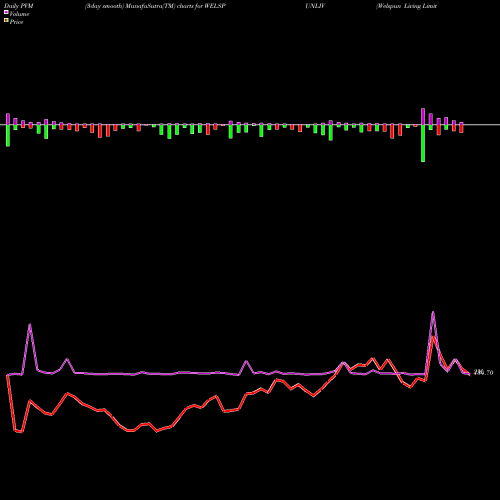The width and height of the screenshot is (500, 500).
Task: Click the green-red Price legend swatch
Action: [6, 21]
